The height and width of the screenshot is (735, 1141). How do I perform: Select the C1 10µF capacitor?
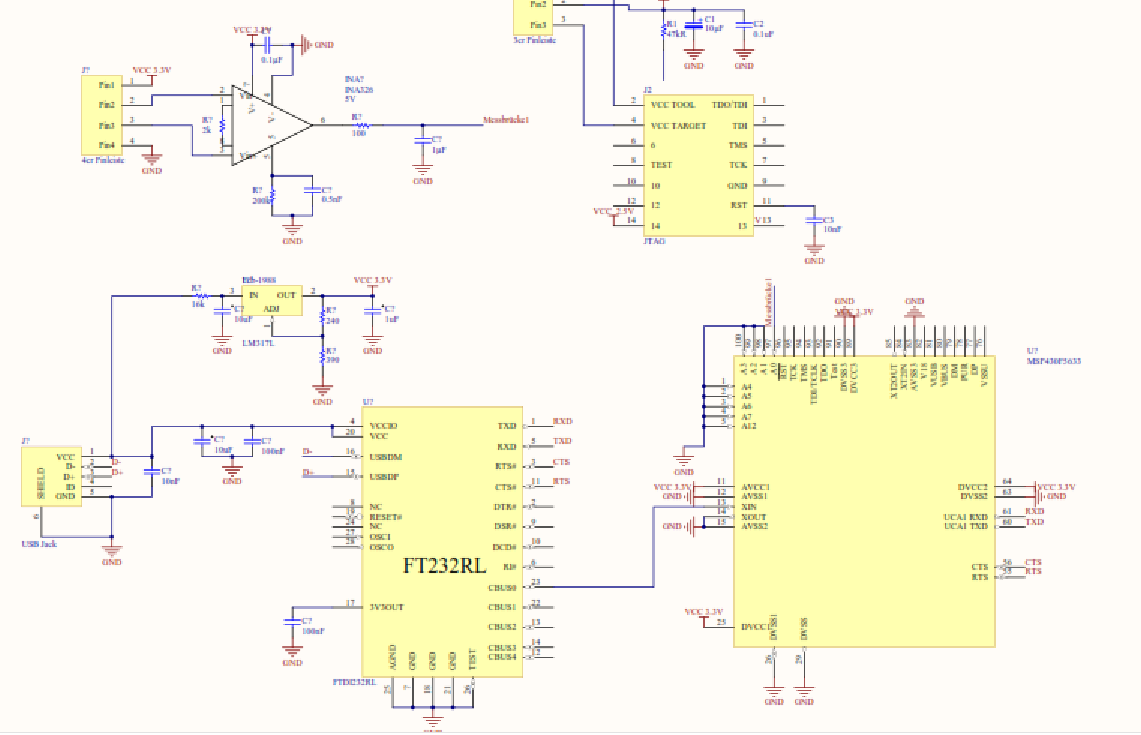[694, 25]
